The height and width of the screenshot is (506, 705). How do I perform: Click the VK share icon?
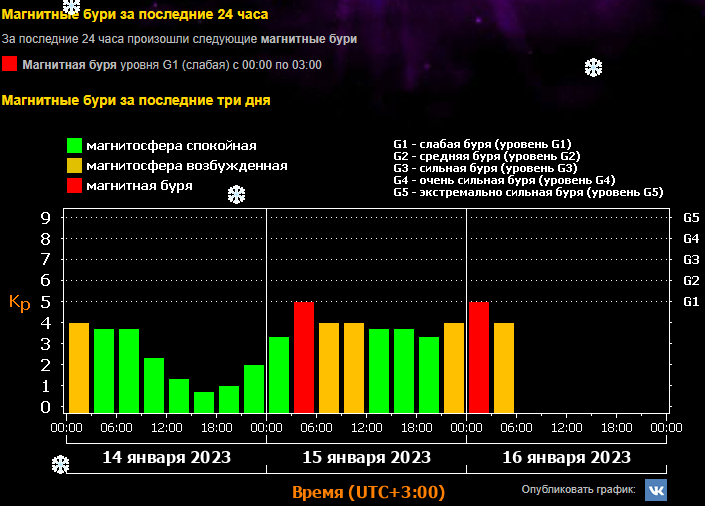[x=656, y=490]
